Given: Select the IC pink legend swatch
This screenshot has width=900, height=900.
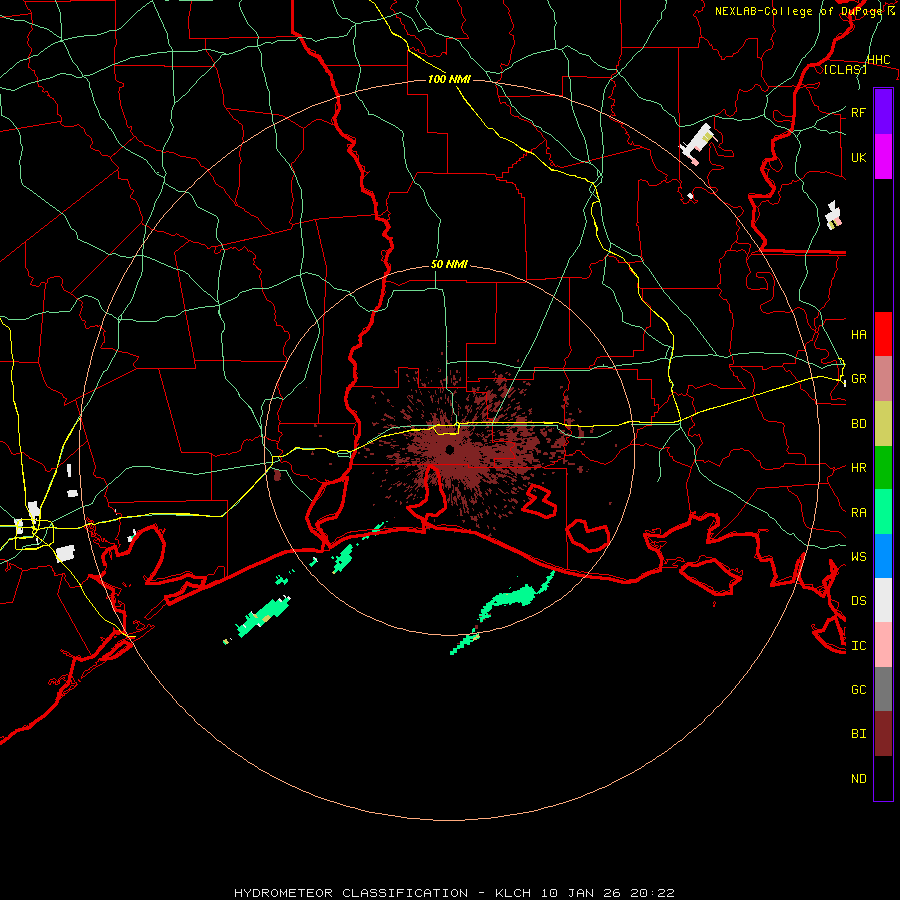Looking at the screenshot, I should (883, 645).
